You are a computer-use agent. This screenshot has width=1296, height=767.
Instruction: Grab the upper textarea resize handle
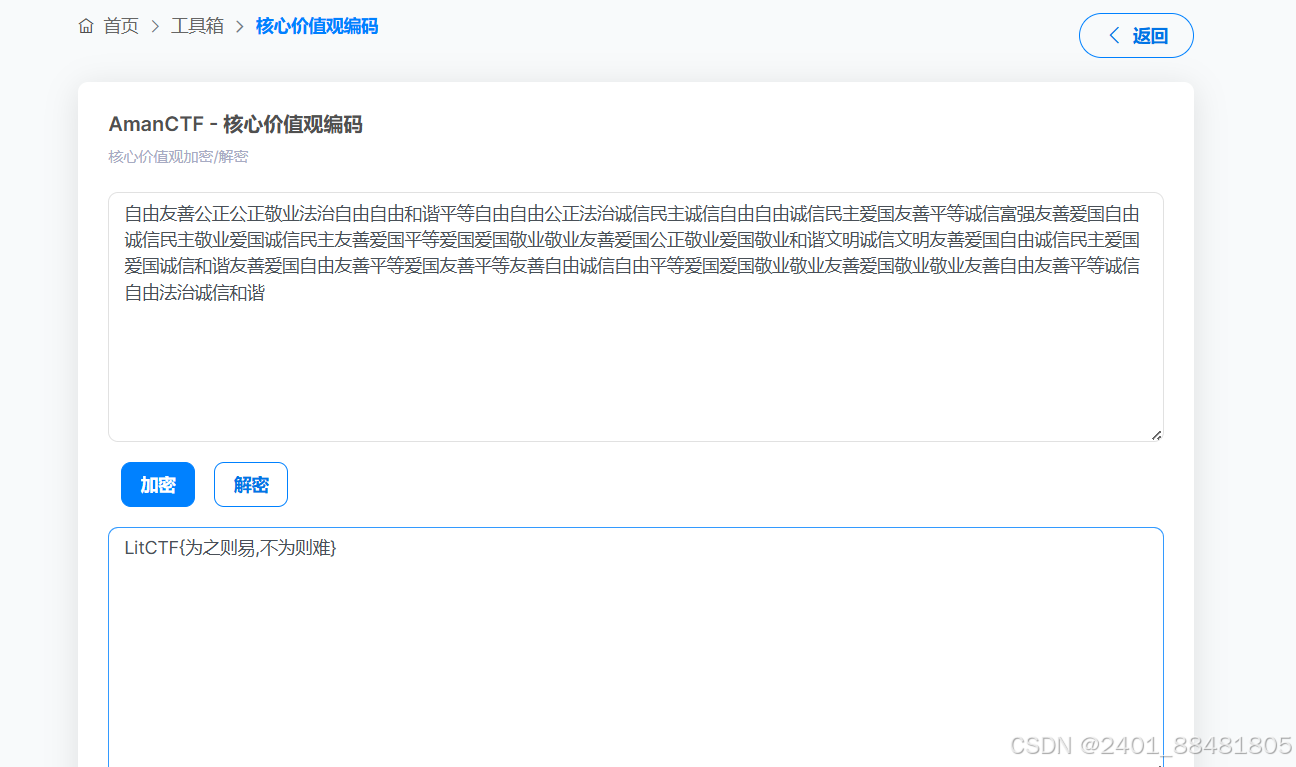point(1156,434)
